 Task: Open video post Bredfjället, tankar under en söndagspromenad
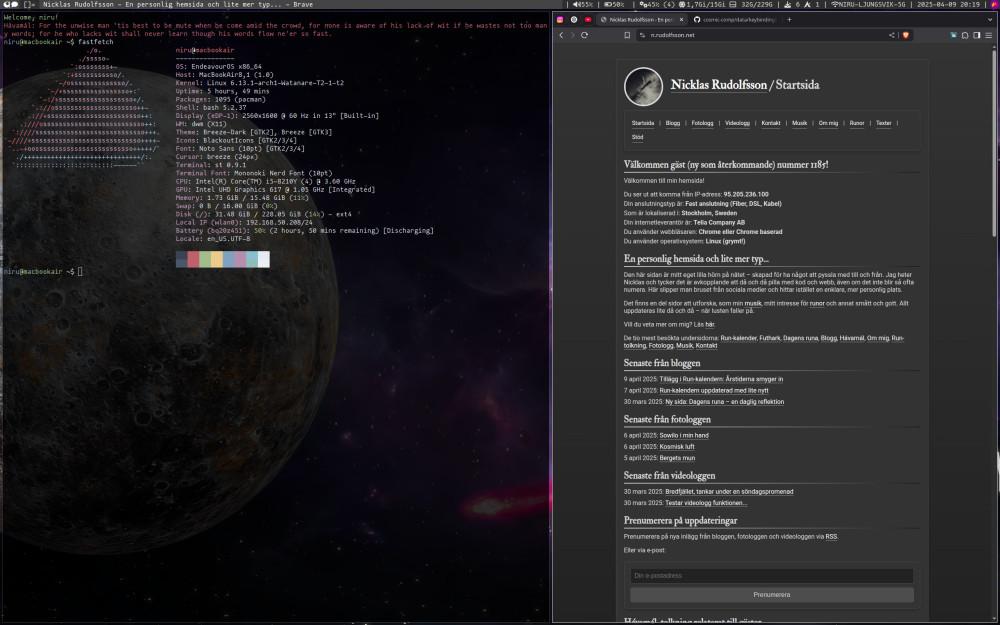coord(729,492)
